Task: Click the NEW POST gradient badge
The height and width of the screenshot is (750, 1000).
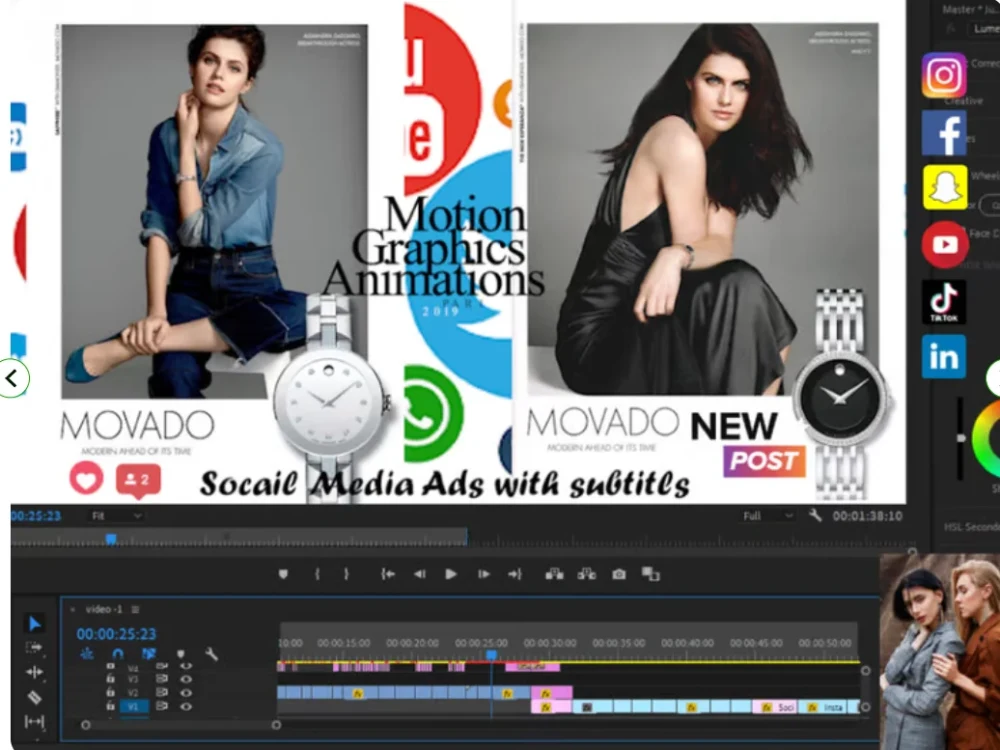Action: (x=764, y=460)
